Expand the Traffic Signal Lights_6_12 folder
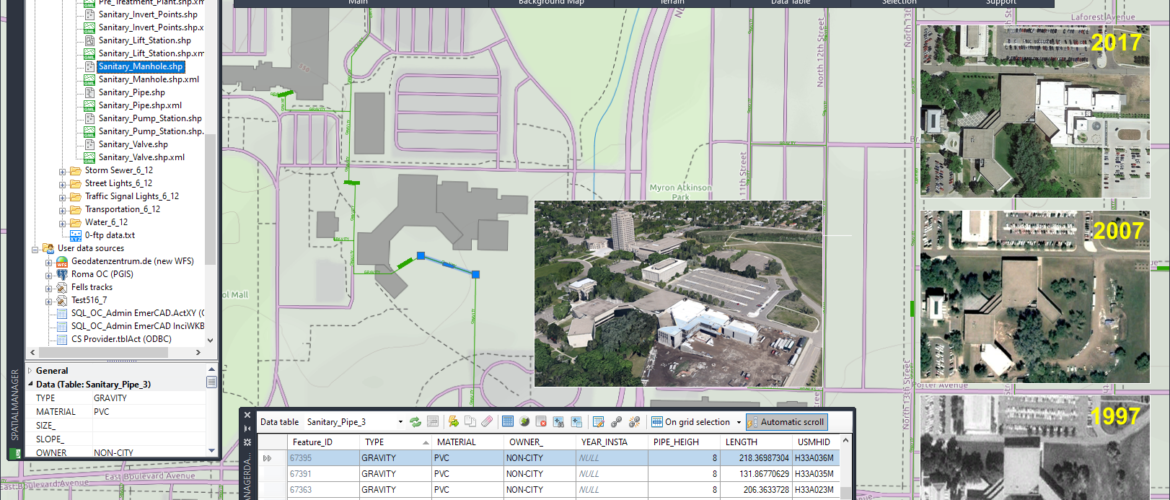The height and width of the screenshot is (500, 1170). tap(63, 196)
